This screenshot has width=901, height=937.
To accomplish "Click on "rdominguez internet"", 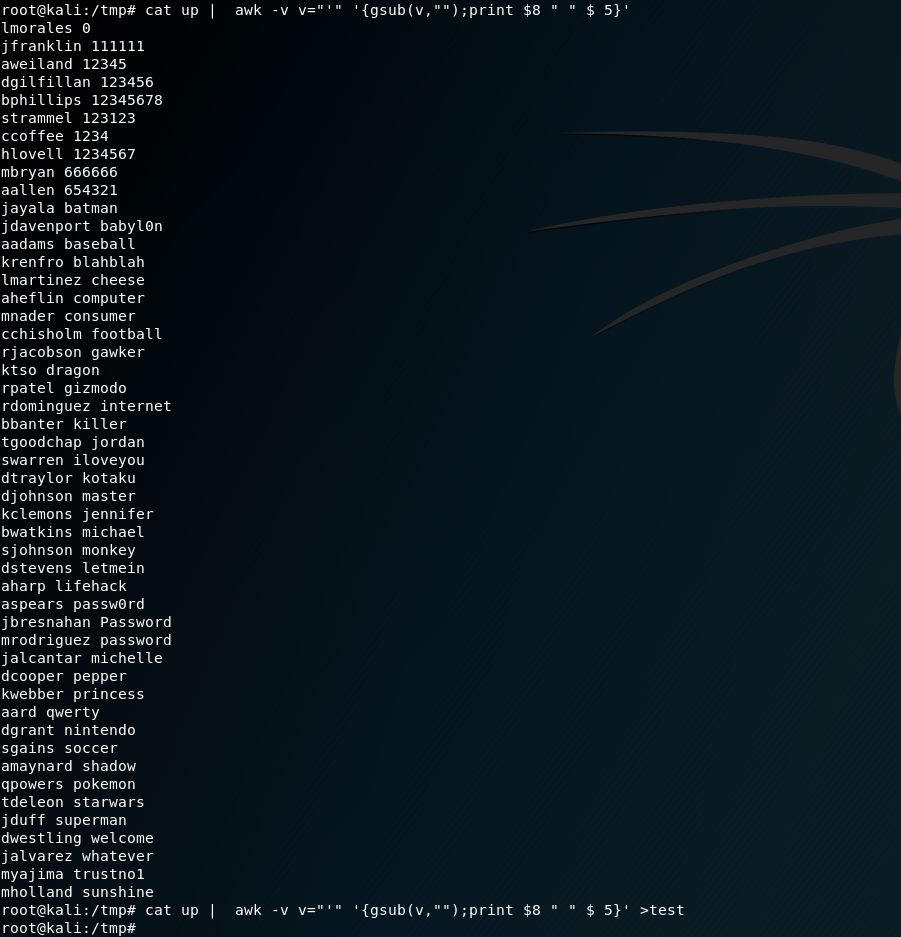I will click(87, 406).
